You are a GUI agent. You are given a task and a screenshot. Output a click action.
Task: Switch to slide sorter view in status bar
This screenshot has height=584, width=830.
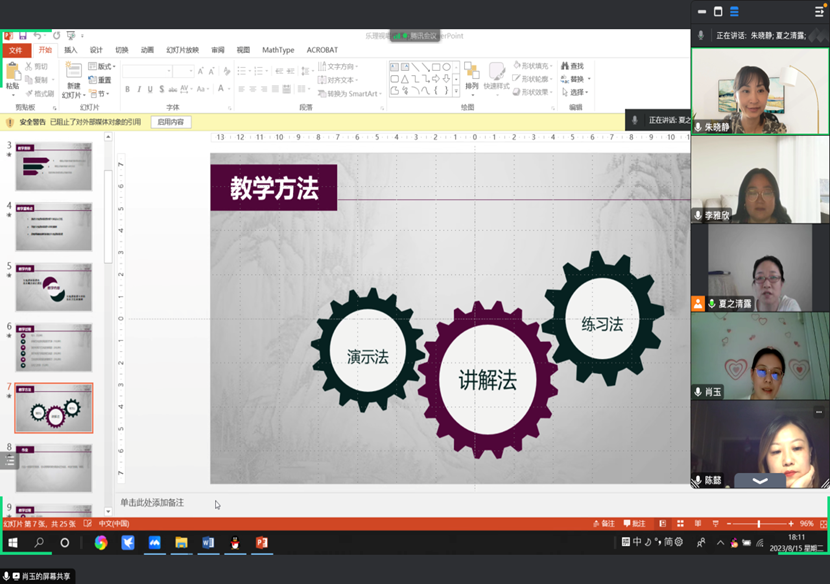pyautogui.click(x=678, y=523)
